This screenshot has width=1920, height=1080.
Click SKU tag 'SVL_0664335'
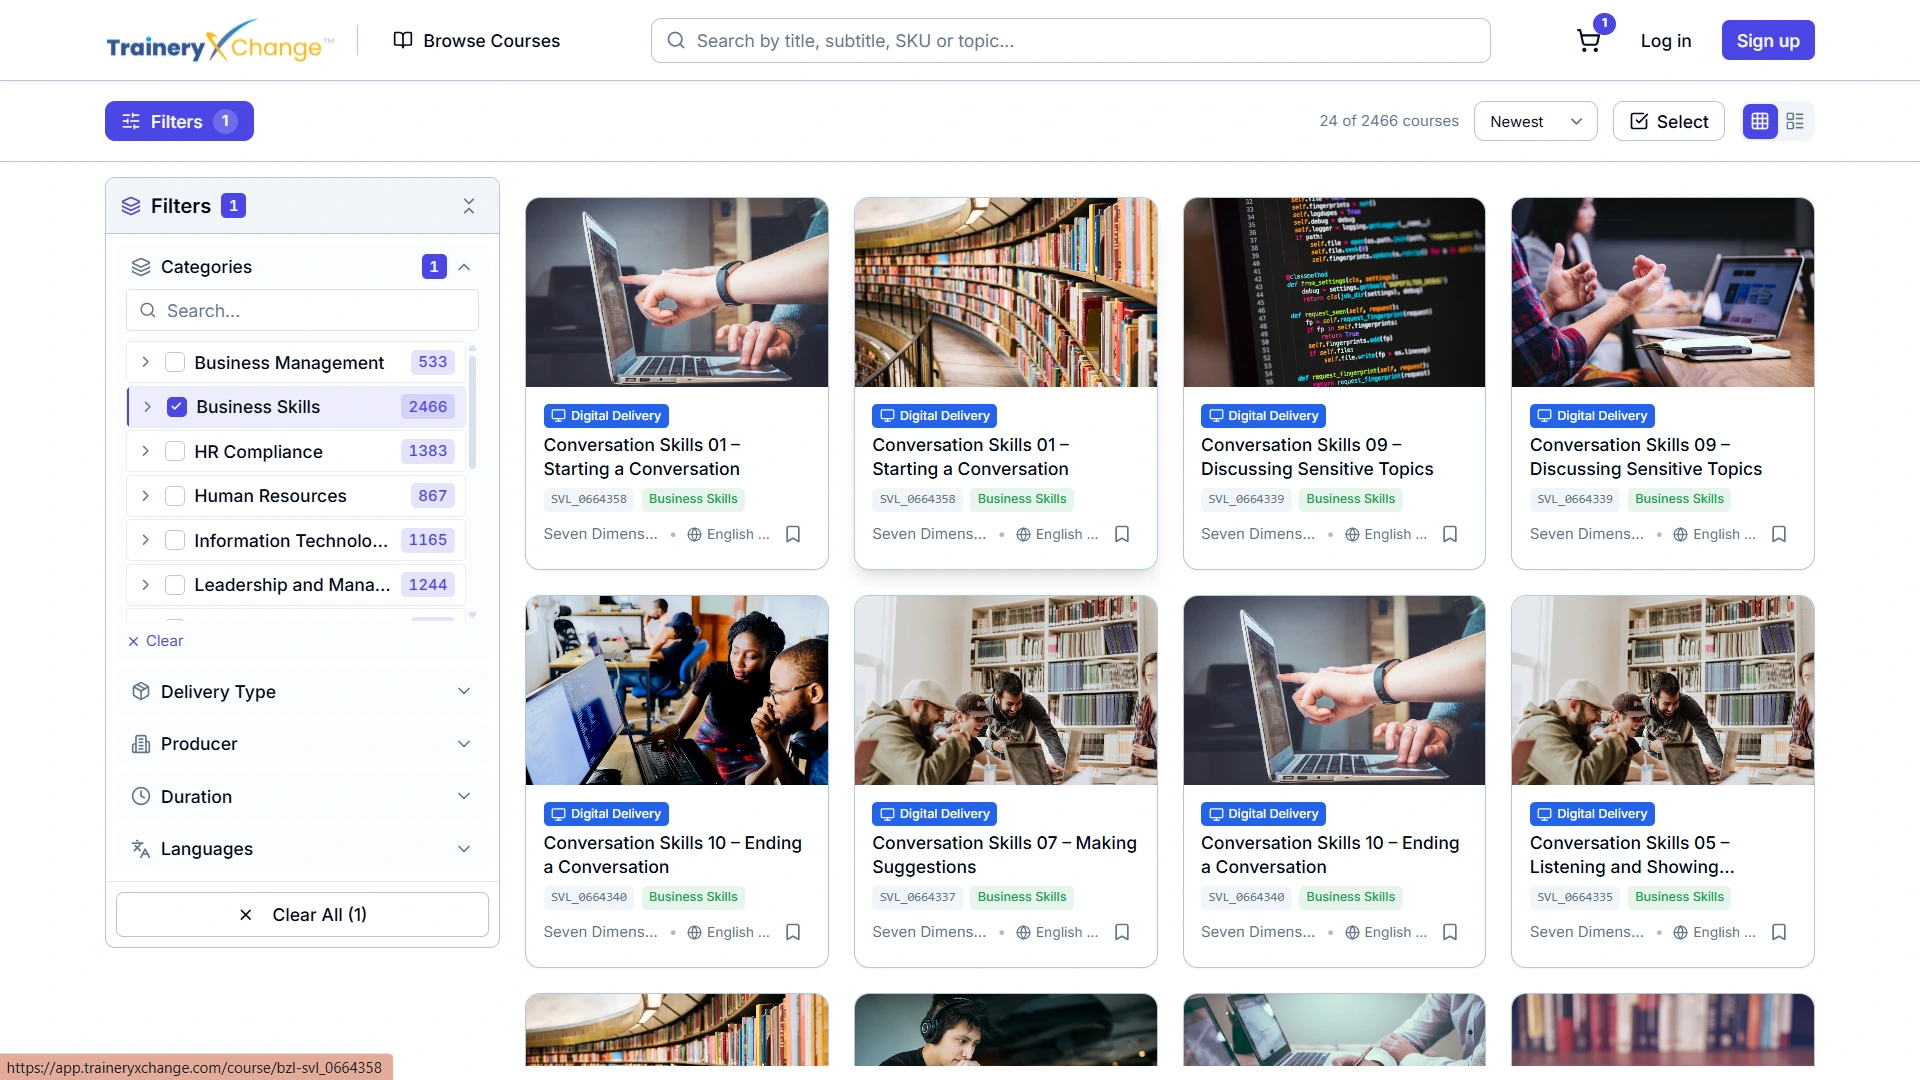pyautogui.click(x=1575, y=897)
